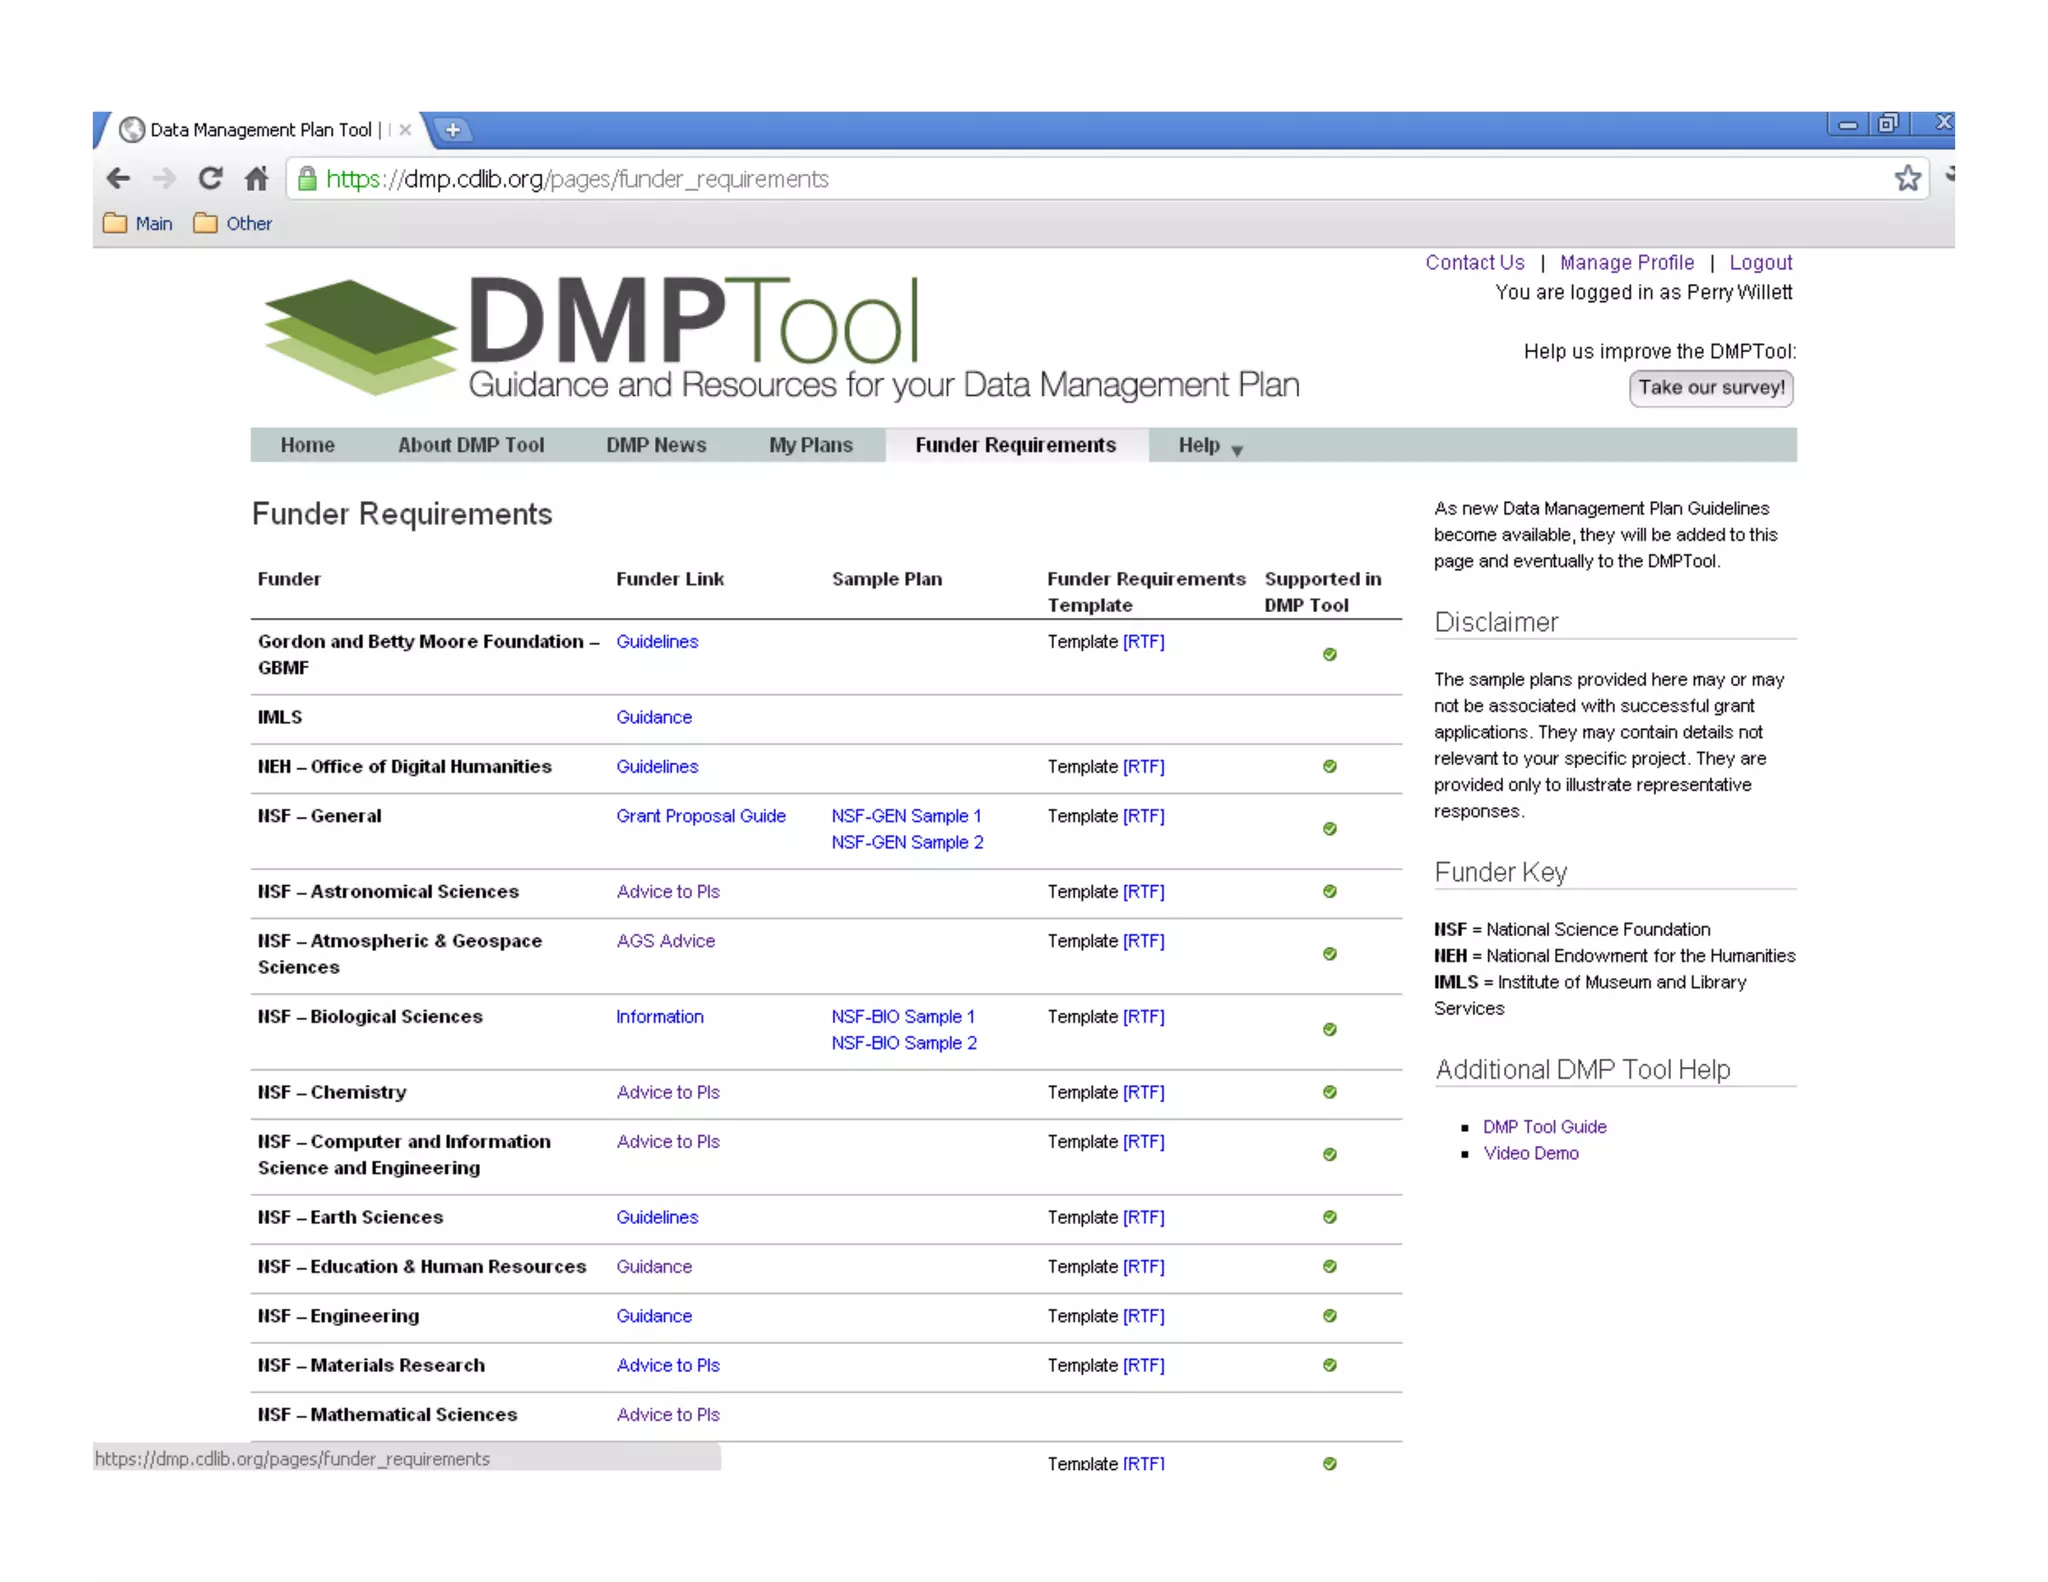Click the Logout link
The image size is (2048, 1582).
click(1760, 263)
